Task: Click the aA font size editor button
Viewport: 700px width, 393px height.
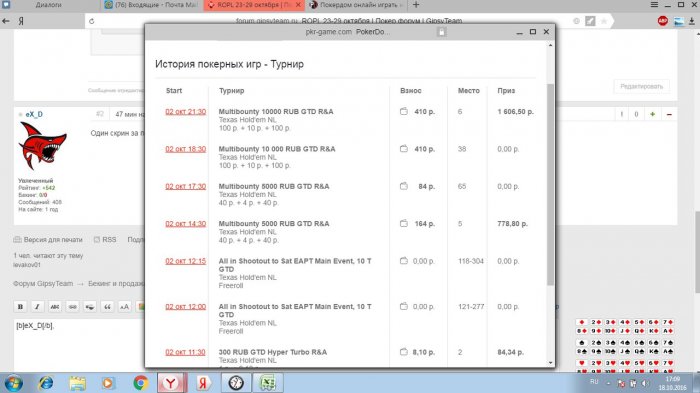Action: coord(125,307)
